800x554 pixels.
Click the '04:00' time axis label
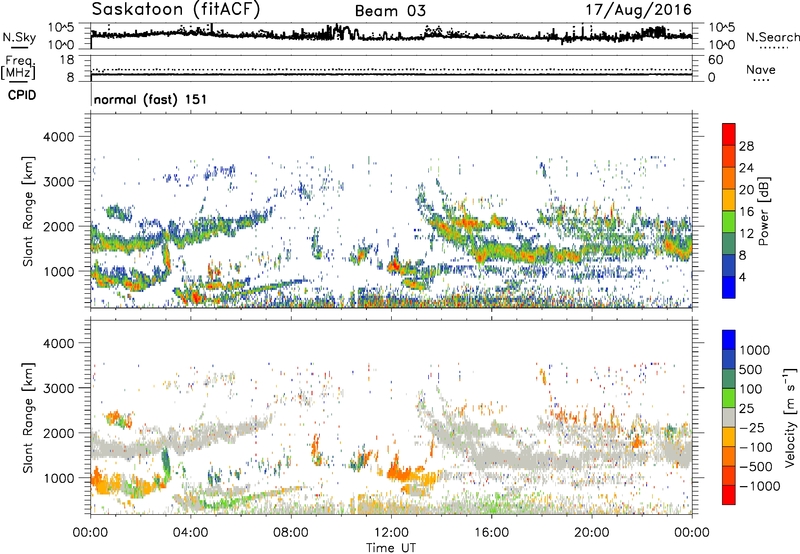(190, 533)
